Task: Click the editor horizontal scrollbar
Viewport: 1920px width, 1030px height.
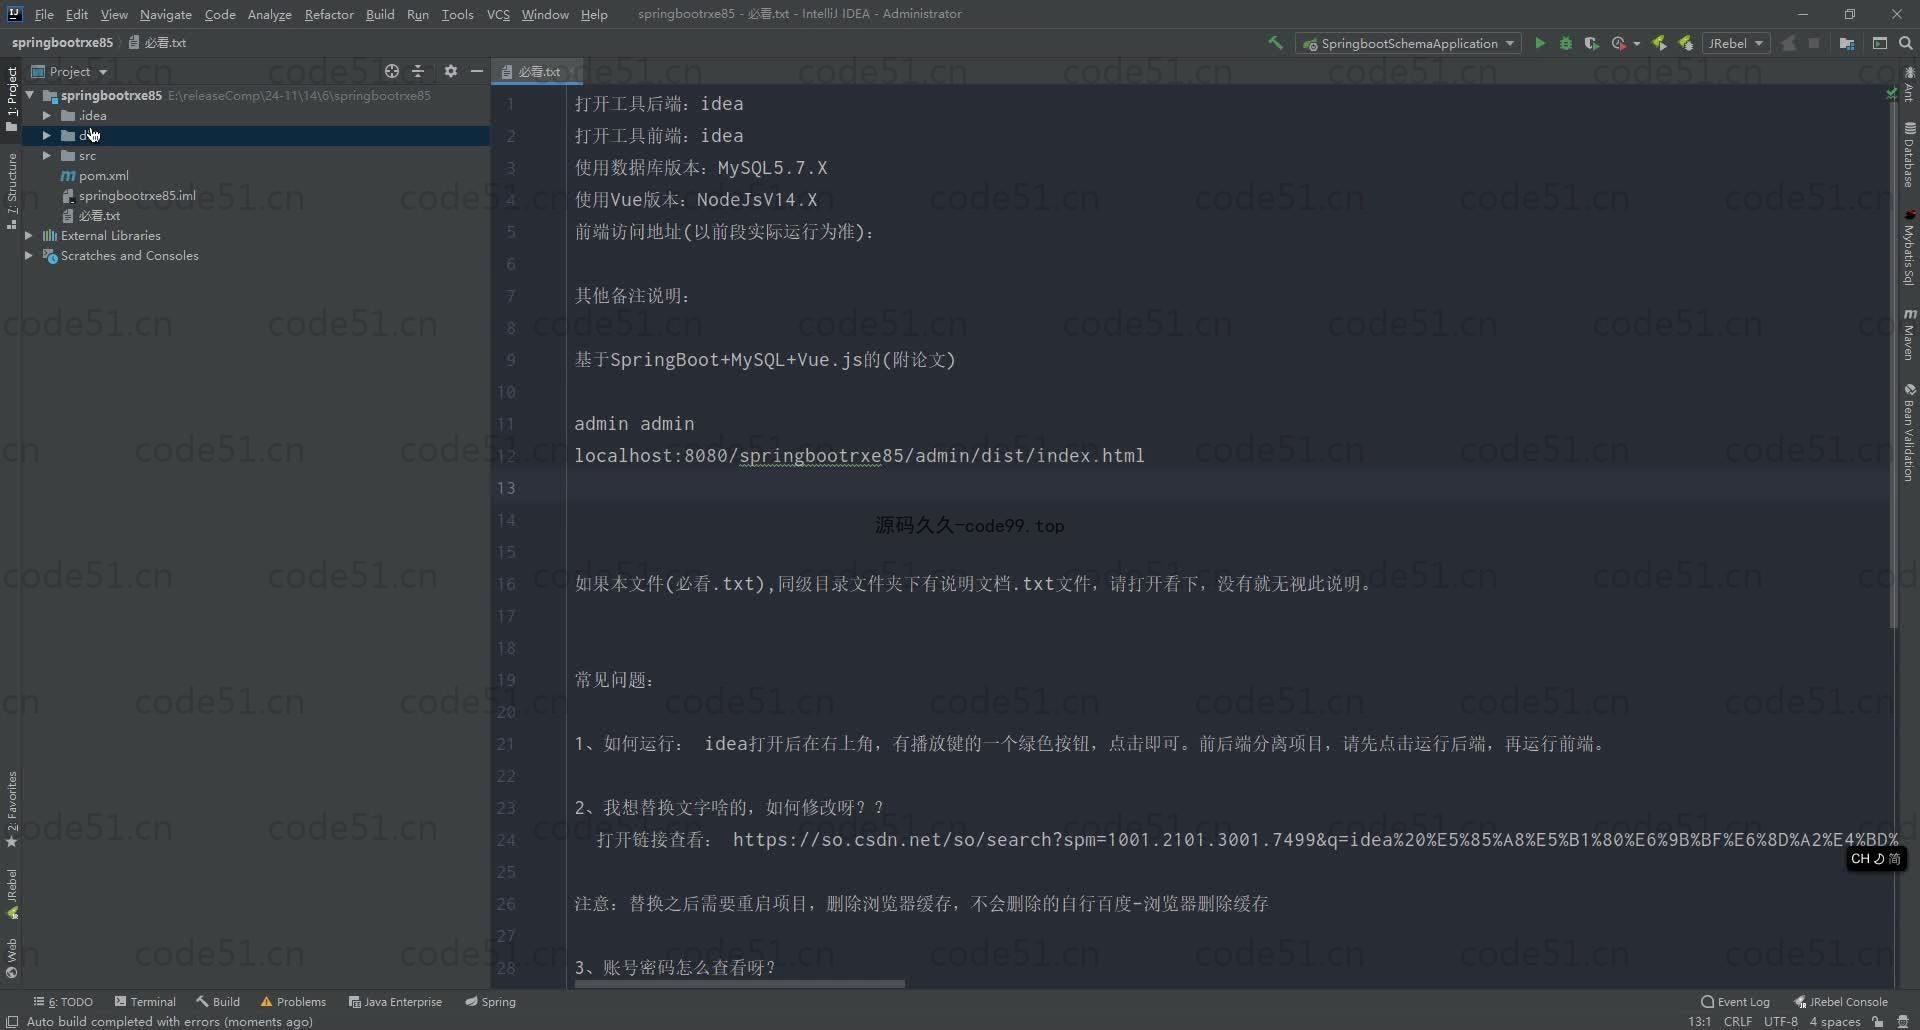Action: 740,984
